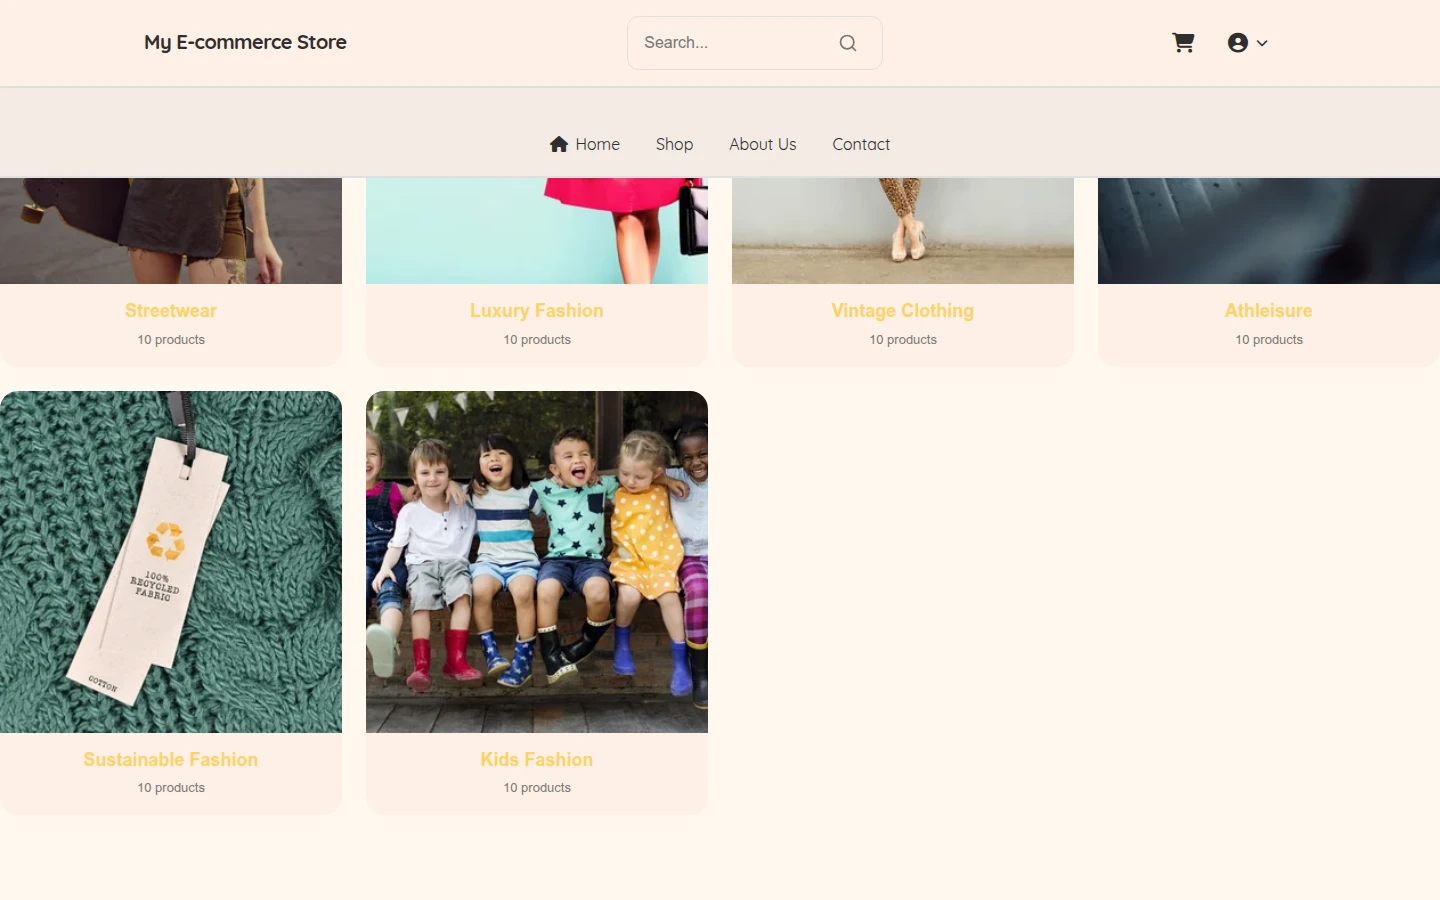Open Vintage Clothing category title
Image resolution: width=1440 pixels, height=900 pixels.
tap(903, 311)
